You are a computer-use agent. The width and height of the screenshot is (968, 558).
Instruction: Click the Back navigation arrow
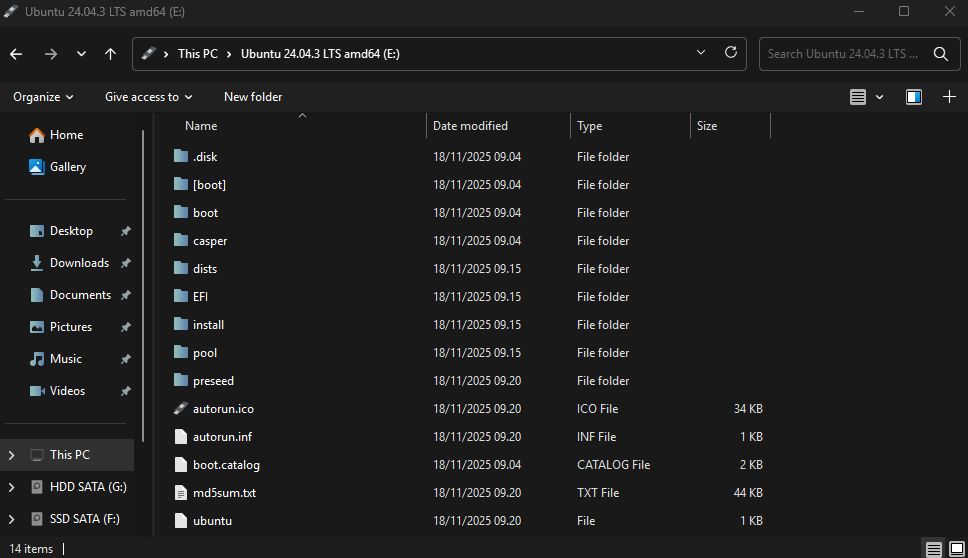tap(16, 54)
